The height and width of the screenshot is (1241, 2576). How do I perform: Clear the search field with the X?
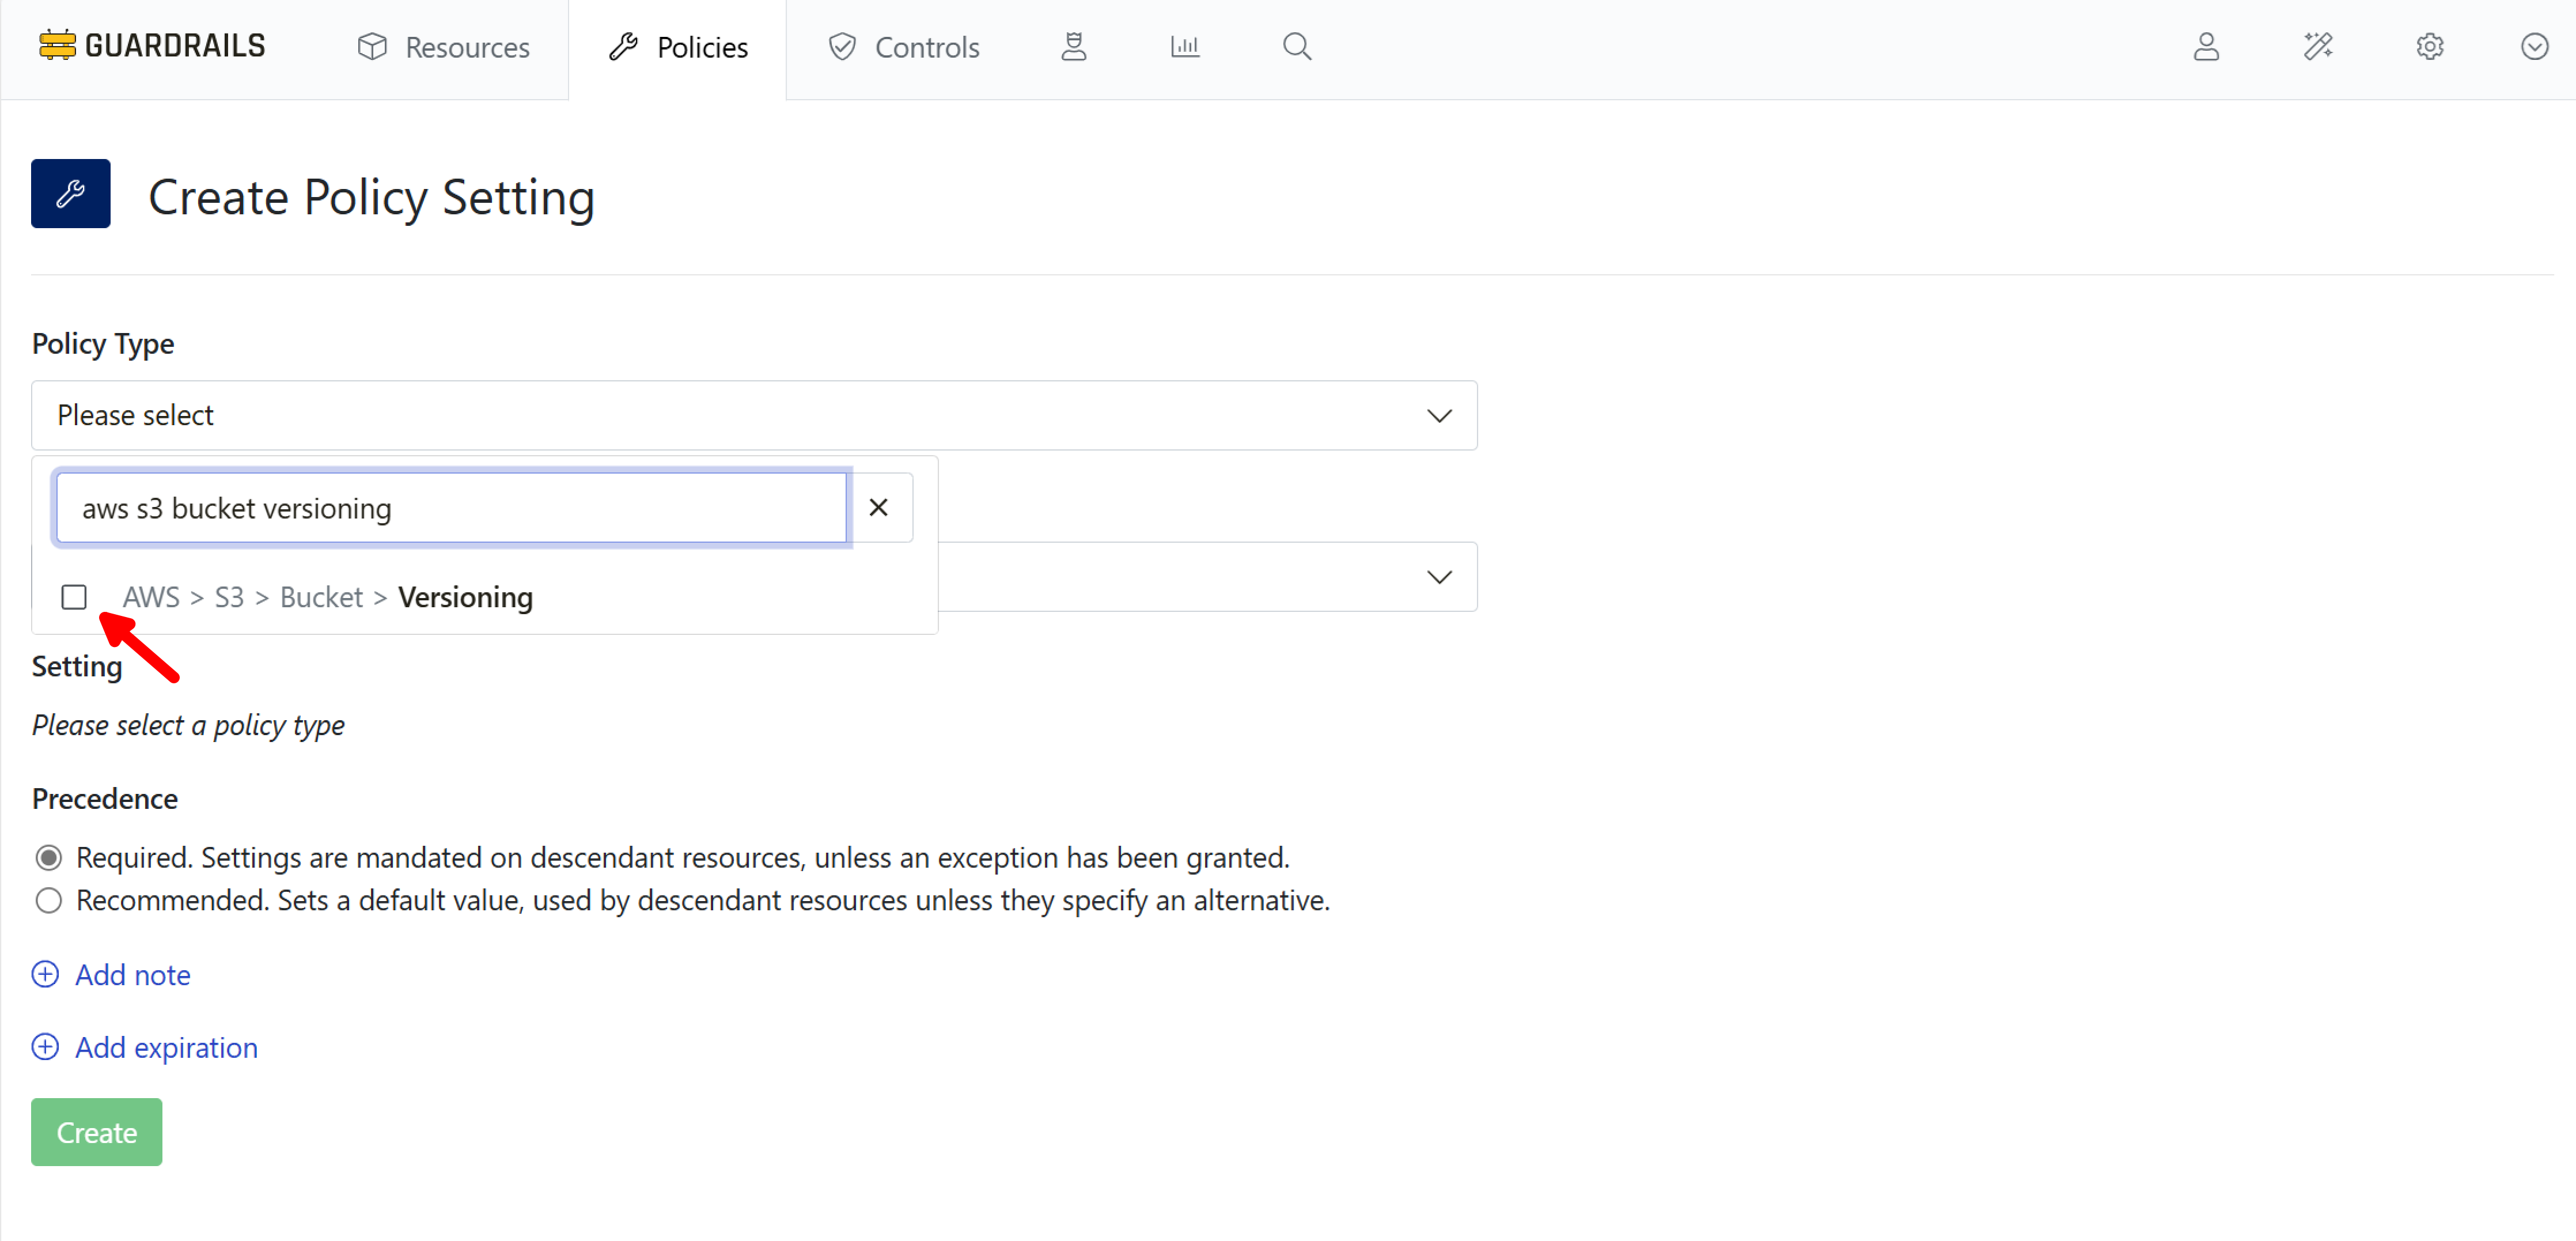pos(879,507)
